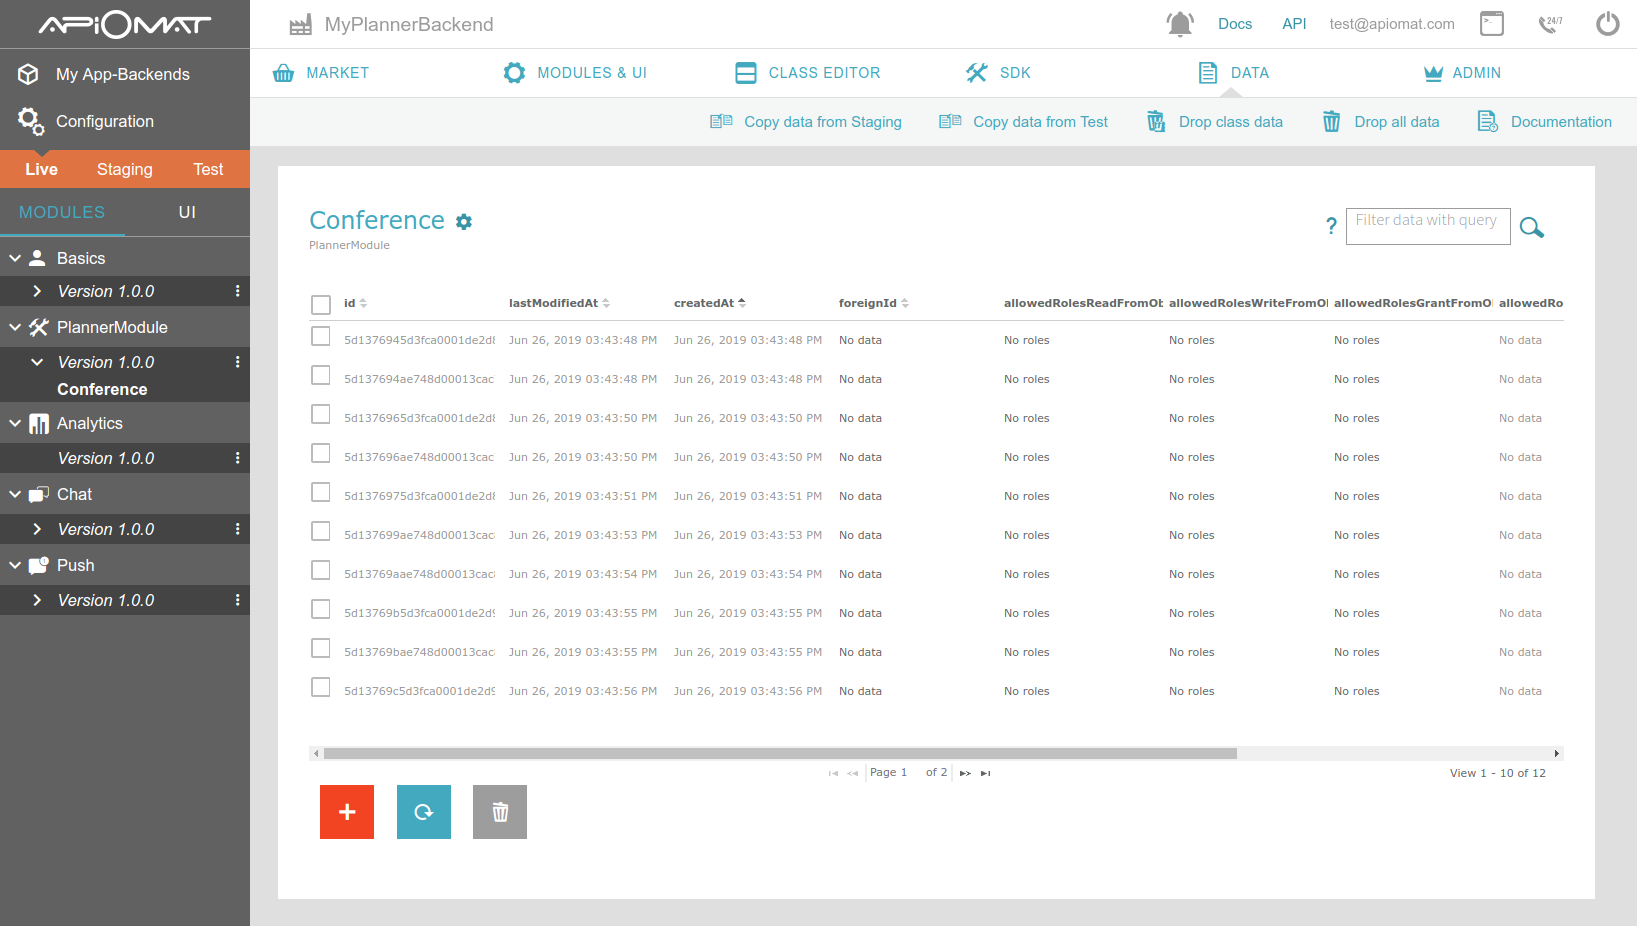Viewport: 1637px width, 926px height.
Task: Click the gray trash delete button
Action: [500, 812]
